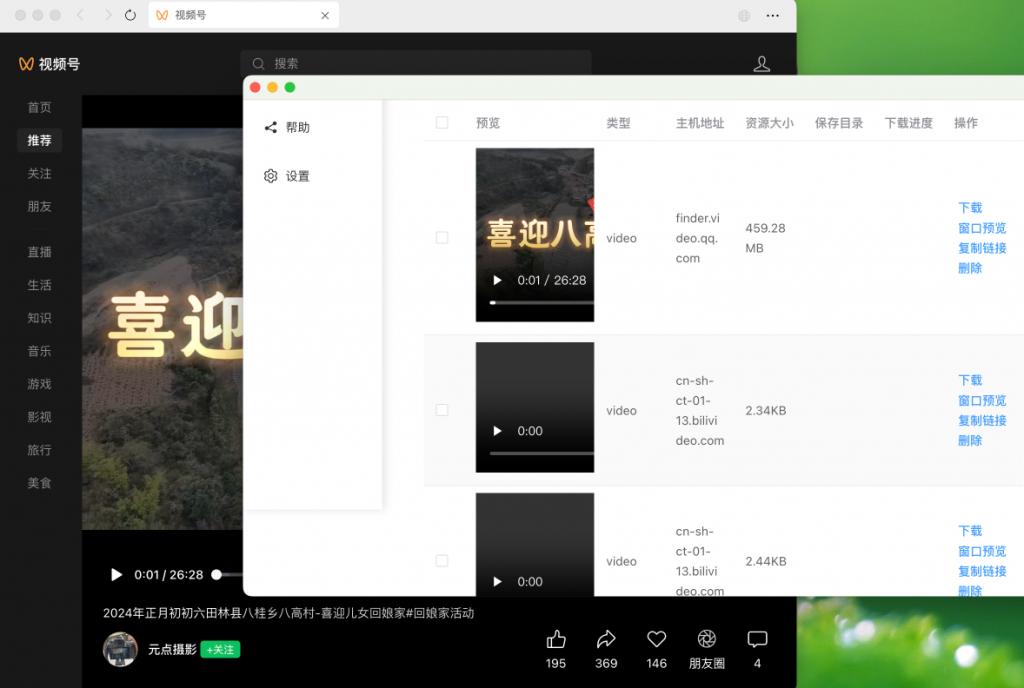
Task: Click the 搜索 search input field
Action: click(x=420, y=63)
